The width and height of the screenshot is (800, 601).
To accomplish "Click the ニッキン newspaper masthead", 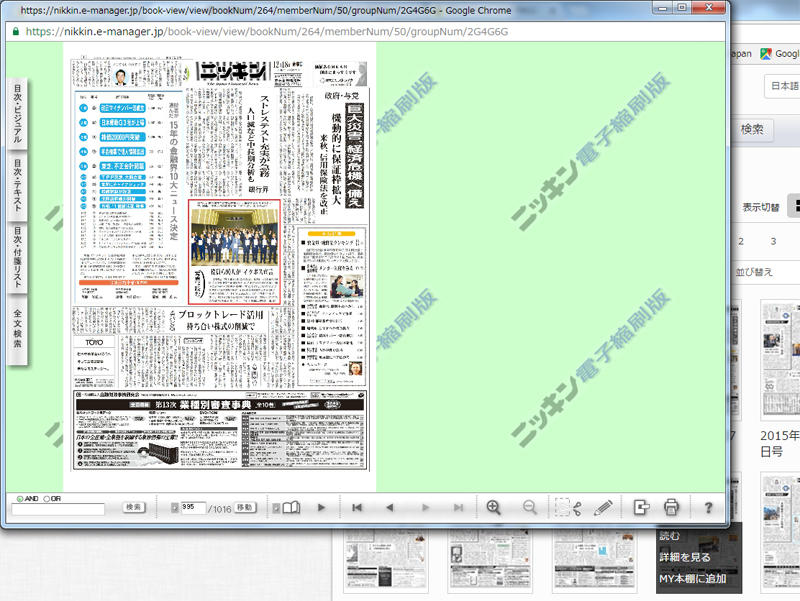I will (233, 71).
